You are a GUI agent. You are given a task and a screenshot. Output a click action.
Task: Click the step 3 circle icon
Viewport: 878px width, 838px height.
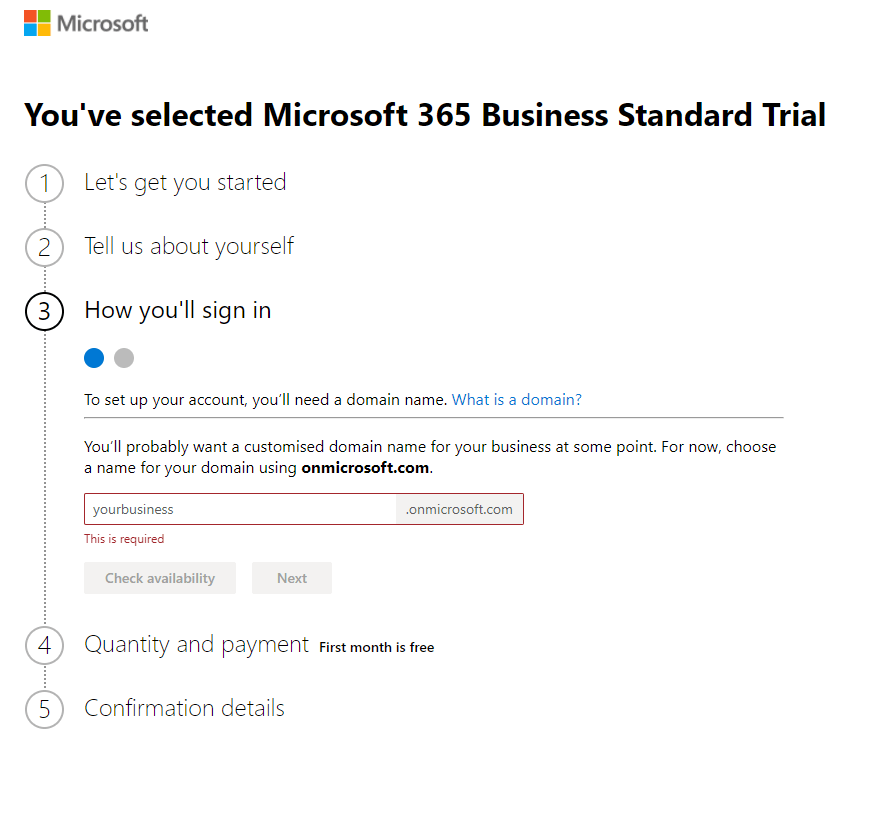44,311
